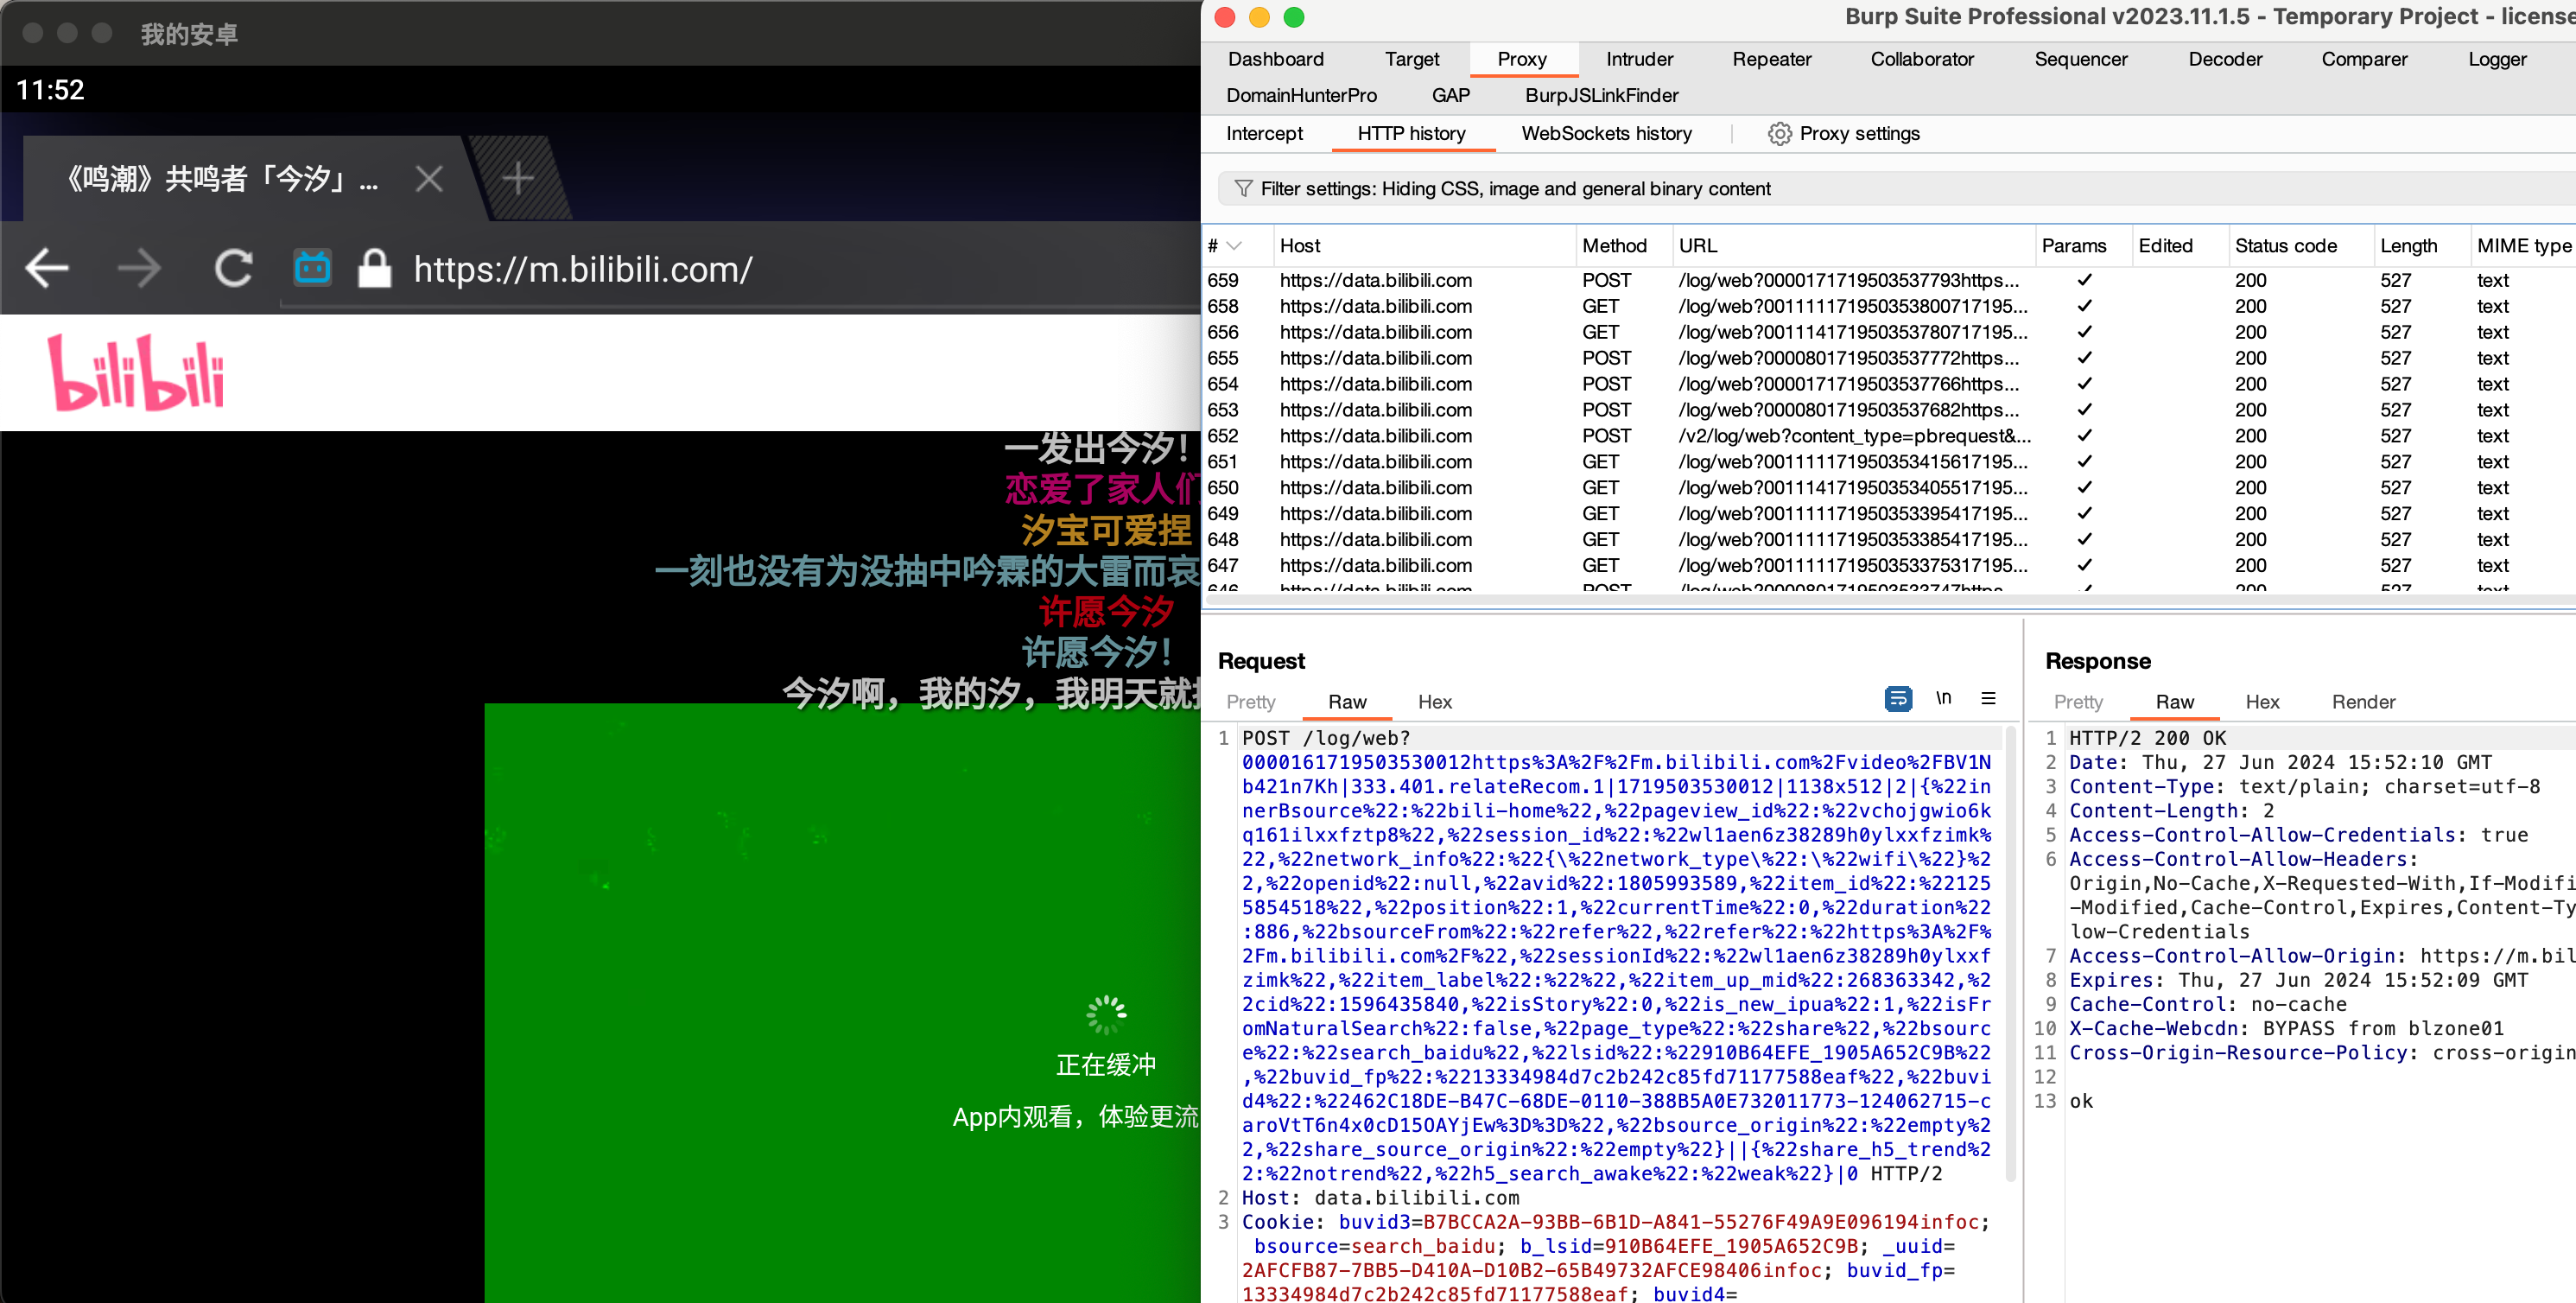The height and width of the screenshot is (1303, 2576).
Task: Click the browser back arrow icon
Action: click(x=47, y=268)
